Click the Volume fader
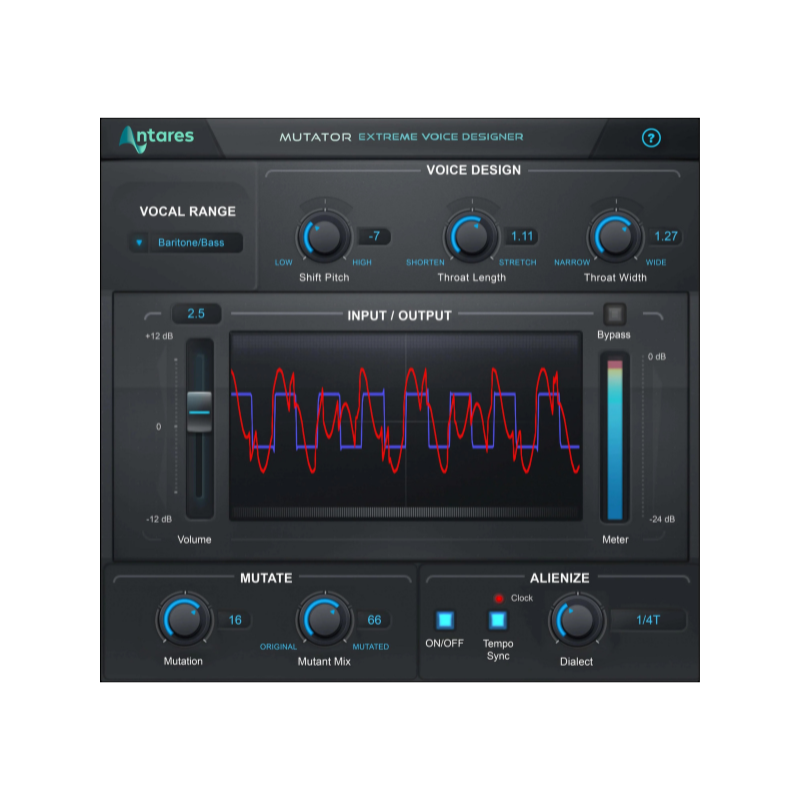Viewport: 800px width, 800px height. (199, 412)
